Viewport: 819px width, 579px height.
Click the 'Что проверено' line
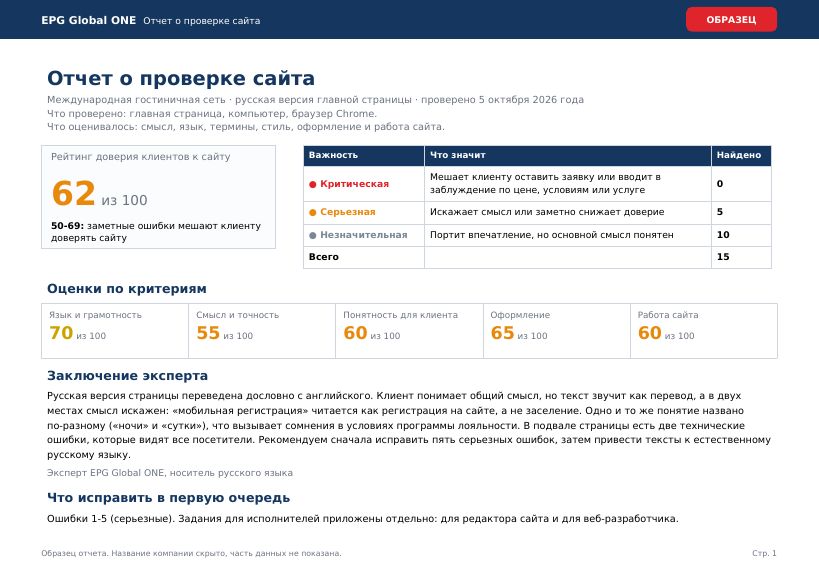(x=212, y=114)
